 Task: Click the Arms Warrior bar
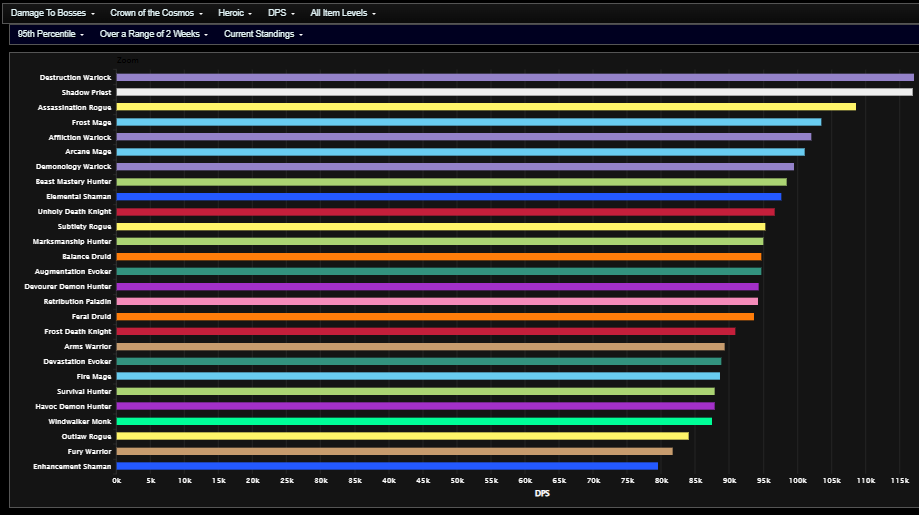[x=421, y=346]
